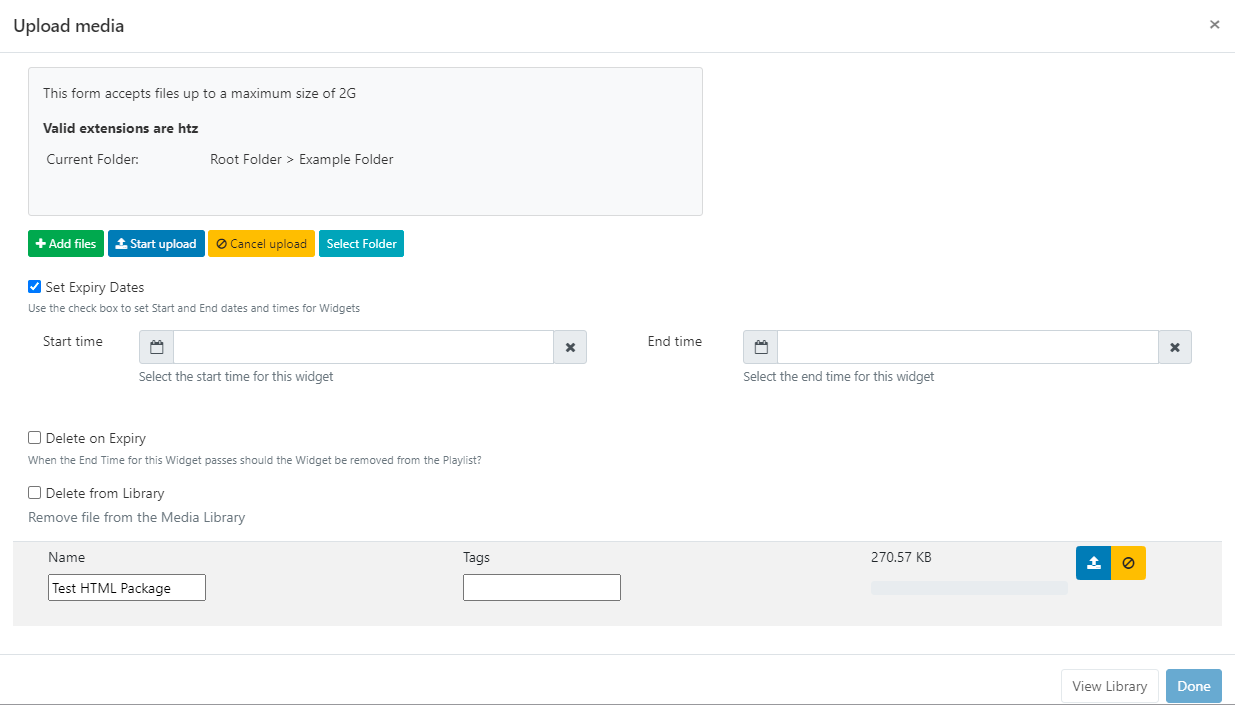This screenshot has height=705, width=1235.
Task: Clear the End time with X icon
Action: tap(1175, 347)
